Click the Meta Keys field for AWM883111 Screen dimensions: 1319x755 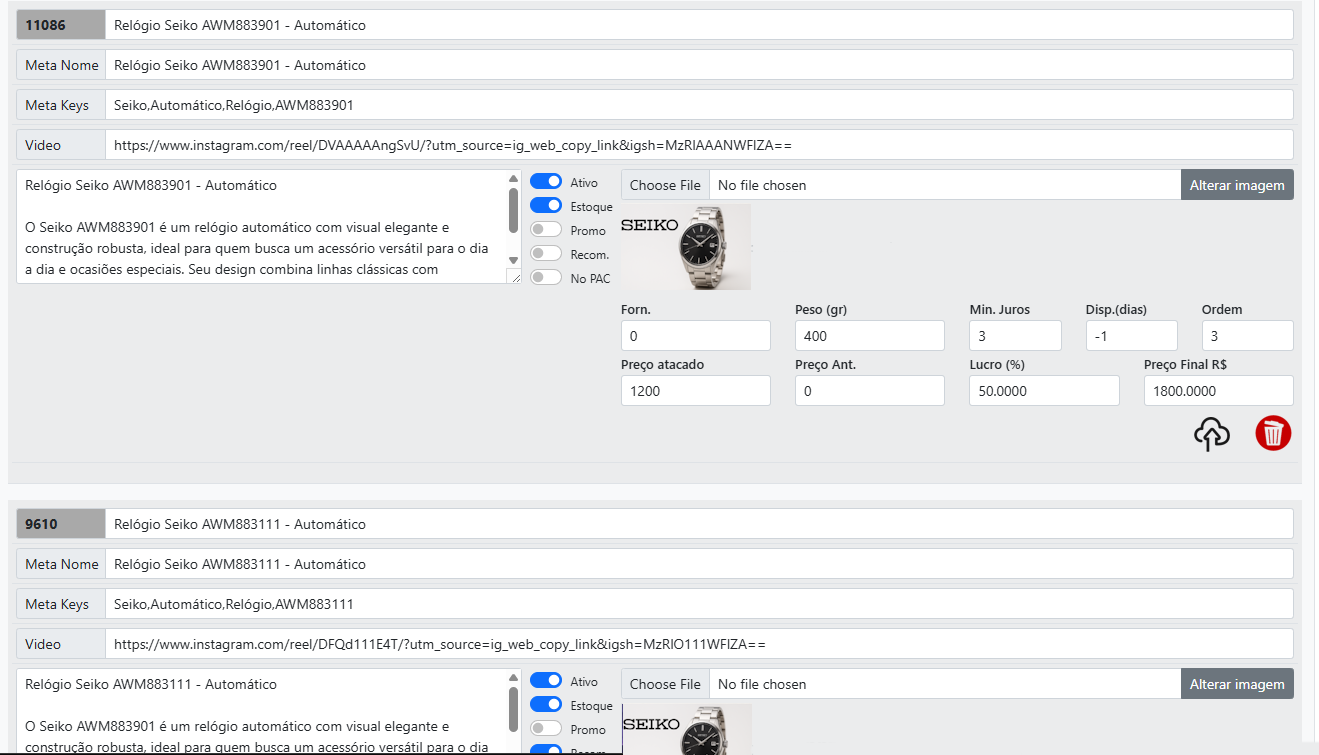tap(699, 604)
